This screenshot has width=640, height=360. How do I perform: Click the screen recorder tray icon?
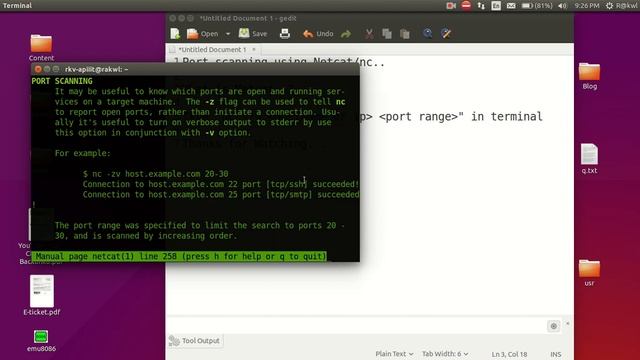[451, 6]
